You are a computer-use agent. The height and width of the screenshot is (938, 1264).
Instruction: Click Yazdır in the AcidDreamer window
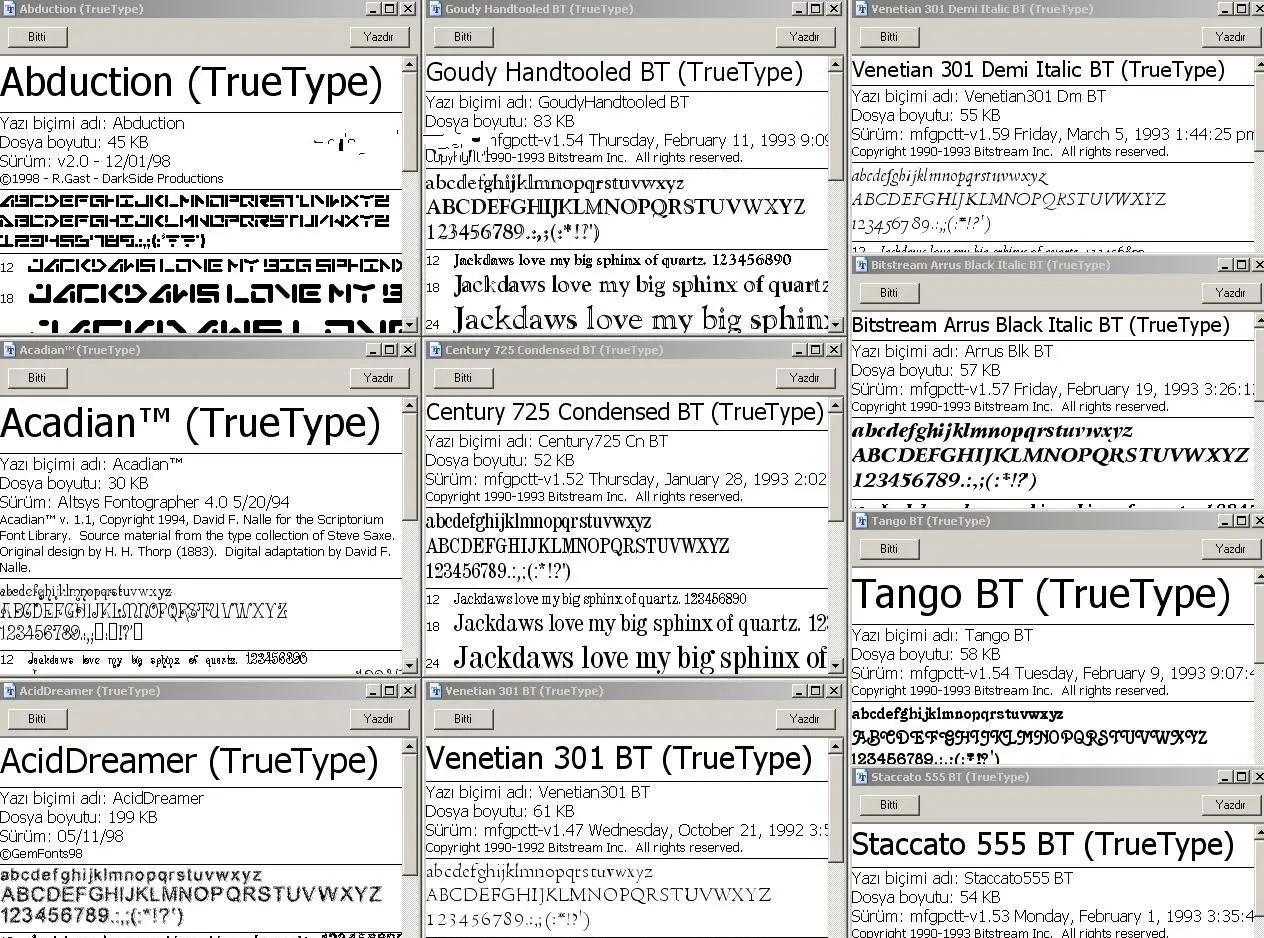pos(379,719)
